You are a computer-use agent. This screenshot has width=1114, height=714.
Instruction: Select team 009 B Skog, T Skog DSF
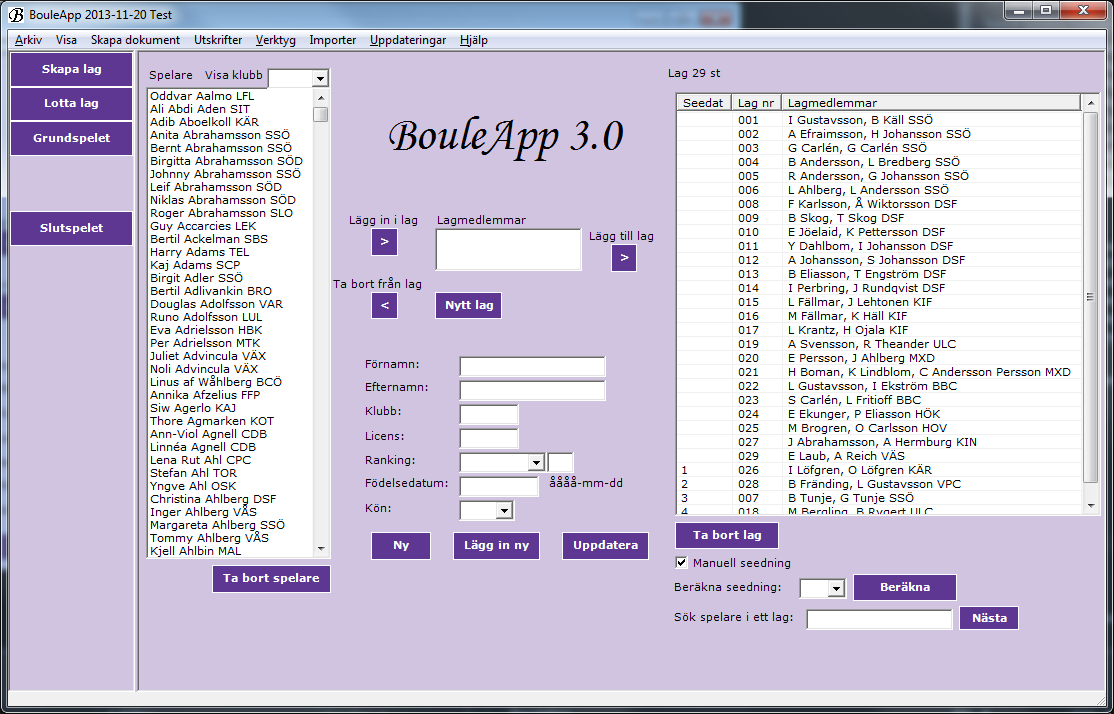click(x=879, y=218)
